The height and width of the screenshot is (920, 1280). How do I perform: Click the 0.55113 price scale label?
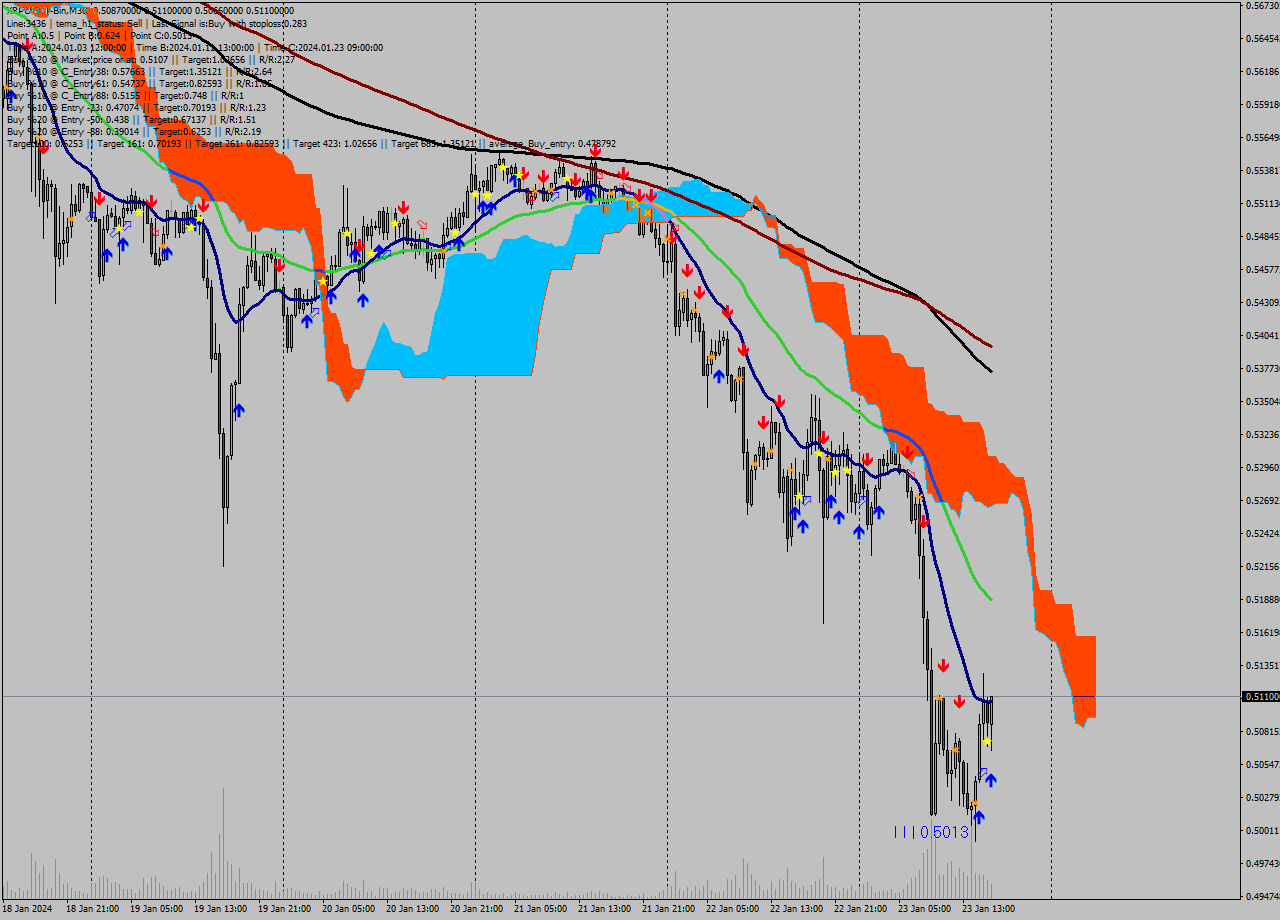[1264, 203]
